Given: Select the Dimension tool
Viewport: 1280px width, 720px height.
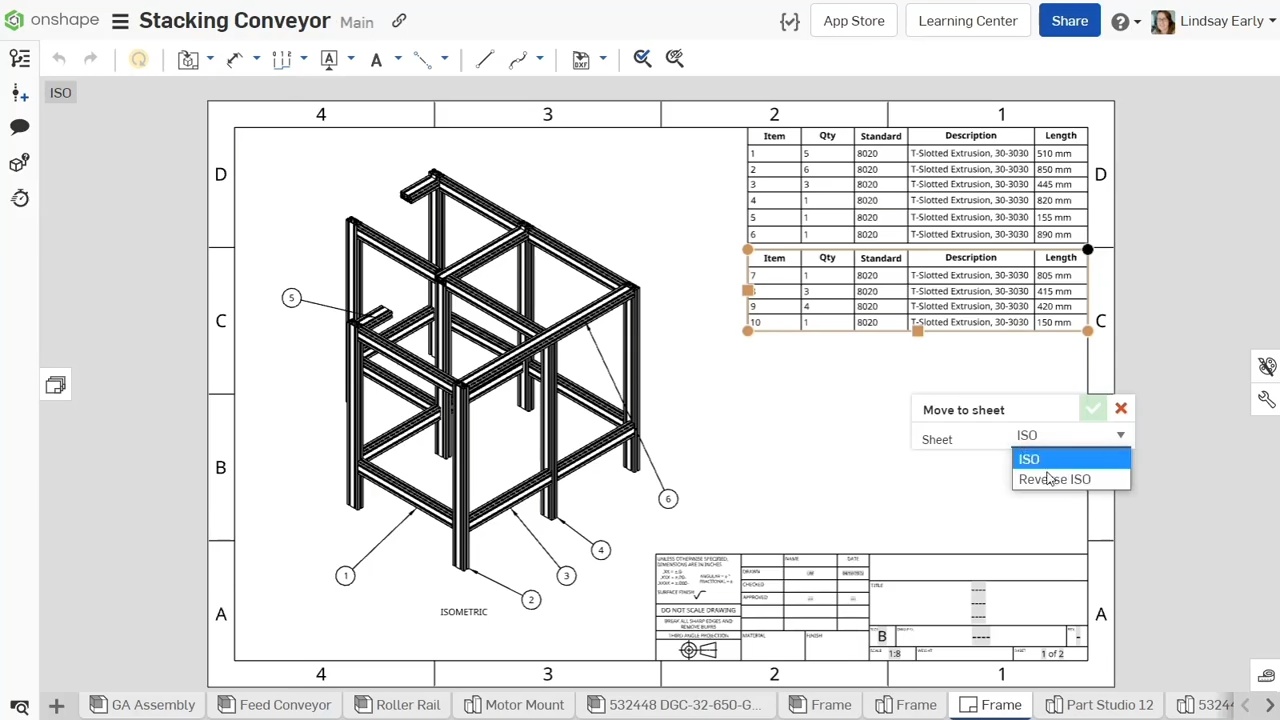Looking at the screenshot, I should click(x=235, y=60).
